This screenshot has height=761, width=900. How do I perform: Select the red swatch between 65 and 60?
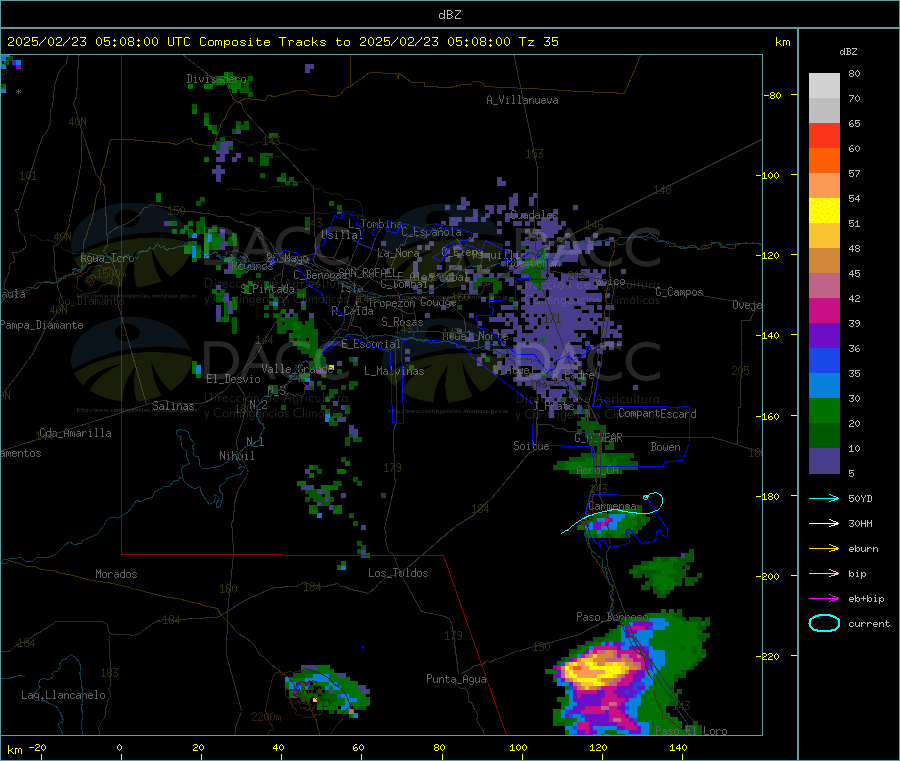point(824,135)
